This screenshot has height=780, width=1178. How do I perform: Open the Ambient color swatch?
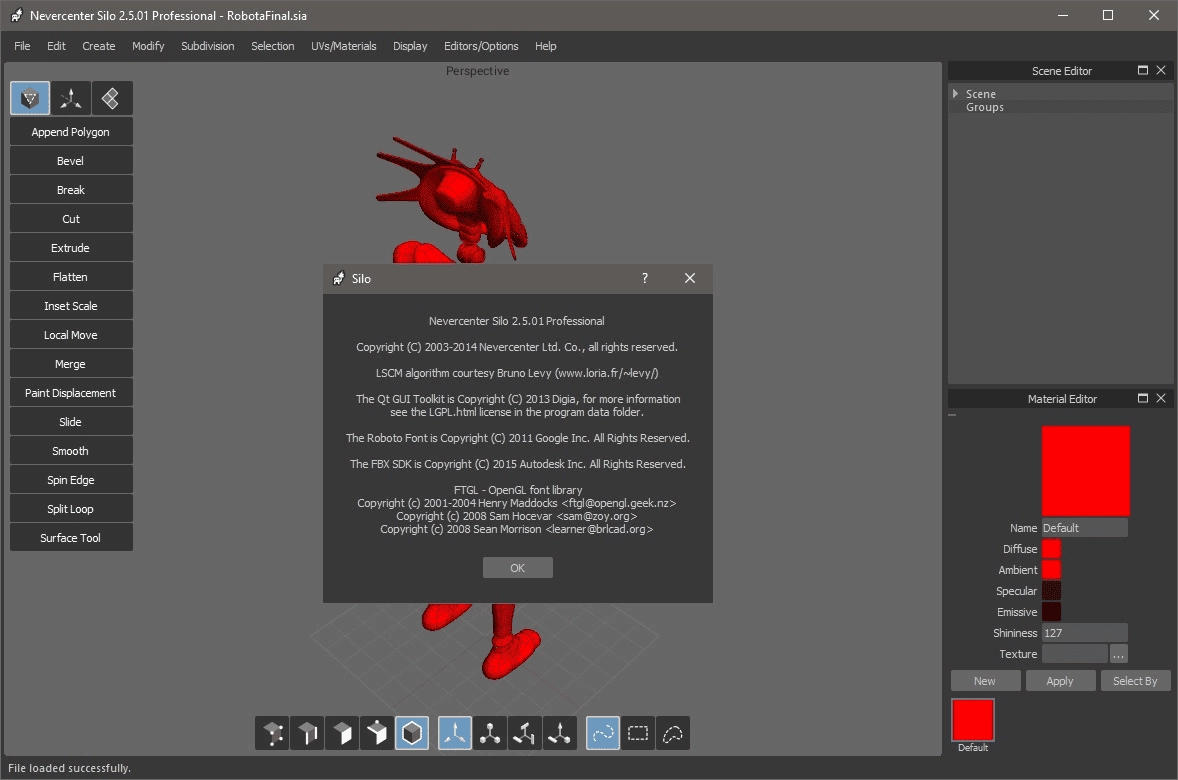coord(1051,570)
